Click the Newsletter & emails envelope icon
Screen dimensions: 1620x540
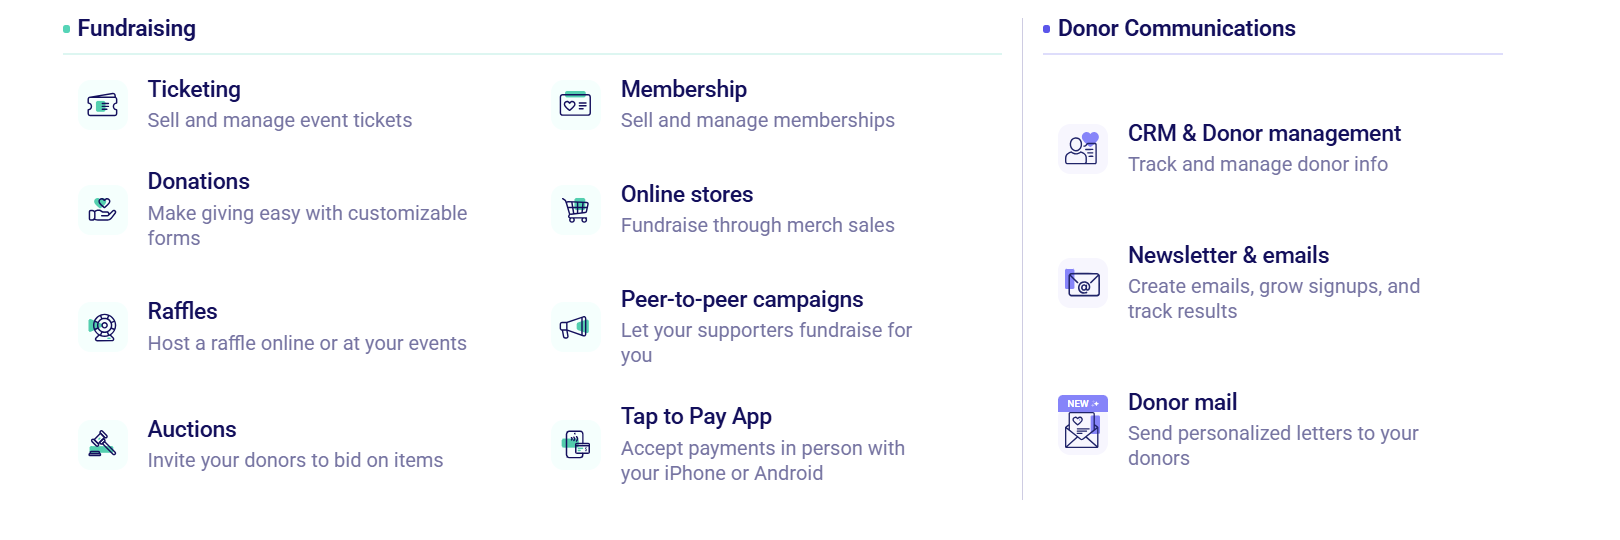[x=1082, y=283]
